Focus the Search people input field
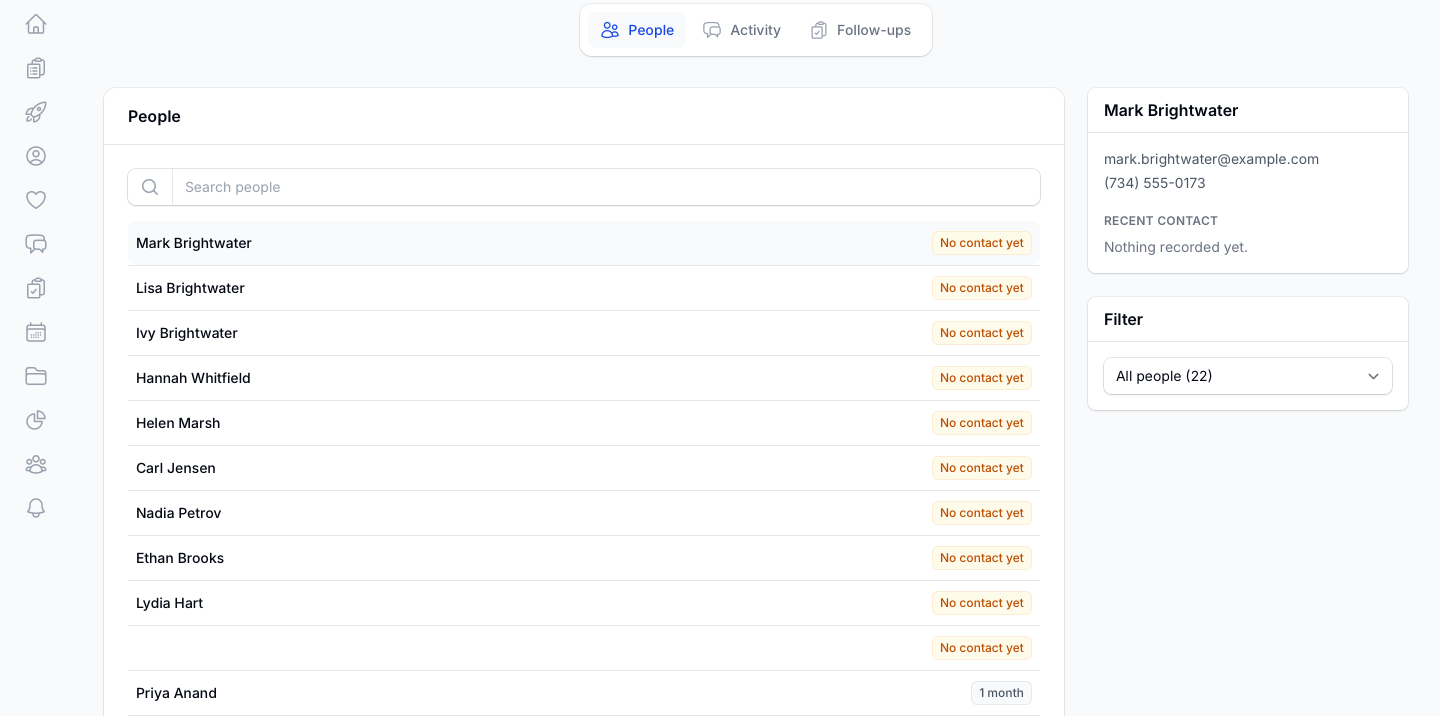Image resolution: width=1440 pixels, height=716 pixels. [x=606, y=187]
